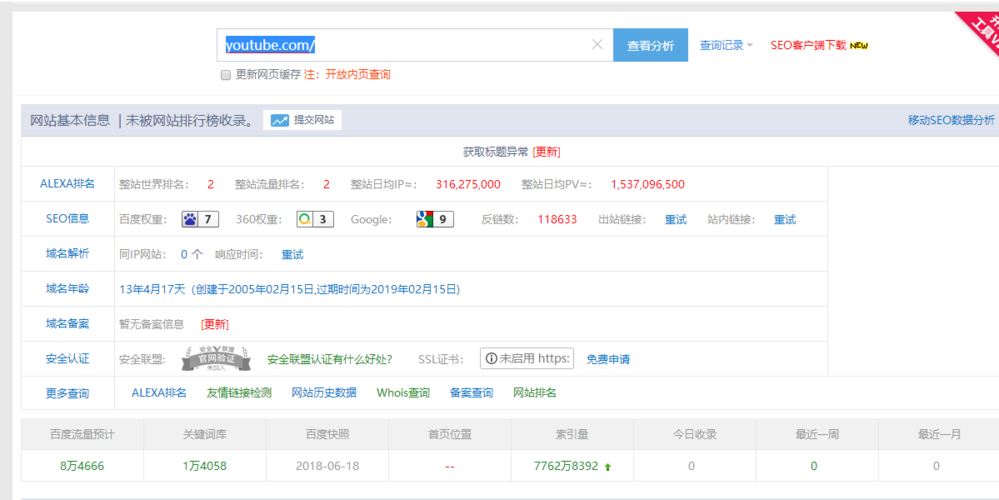Open 备案查询 link

coord(471,393)
